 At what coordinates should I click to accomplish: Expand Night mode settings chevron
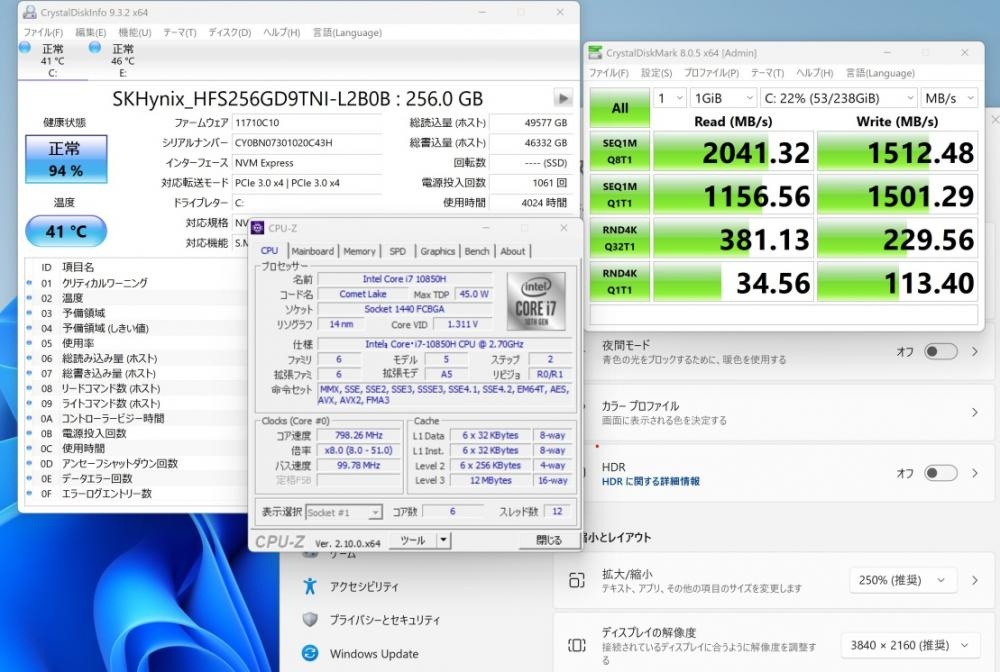click(x=974, y=351)
